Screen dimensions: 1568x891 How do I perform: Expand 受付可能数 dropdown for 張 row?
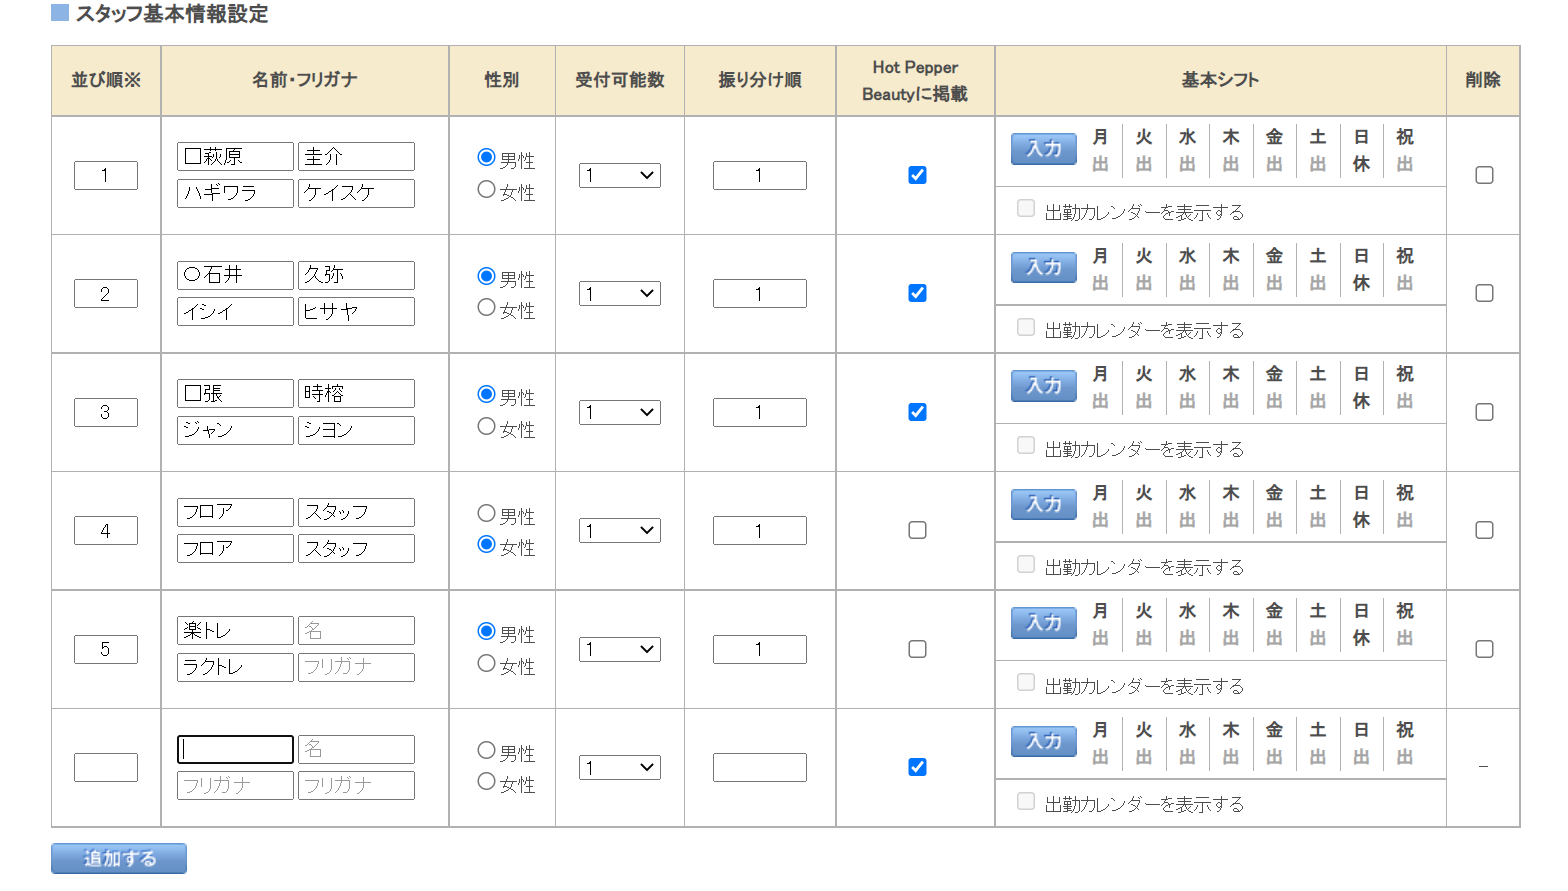tap(619, 412)
